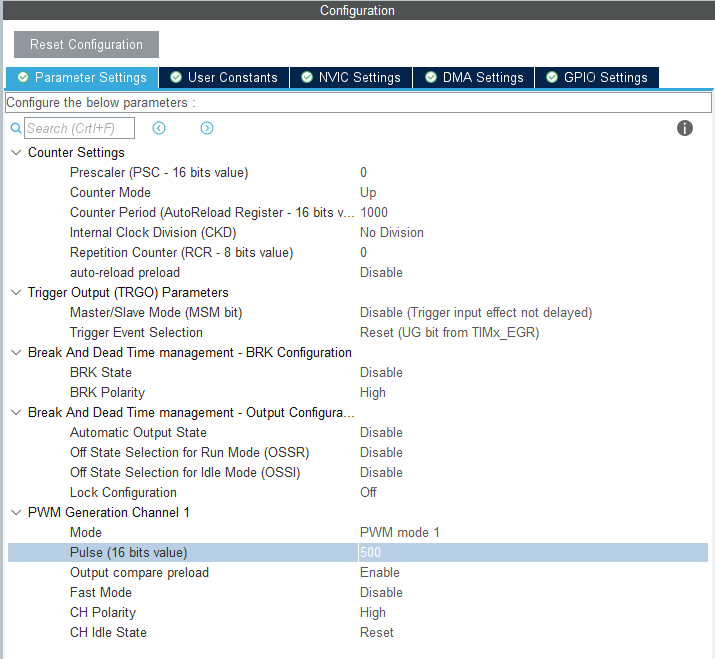The image size is (715, 659).
Task: Select the auto-reload preload label
Action: 125,273
